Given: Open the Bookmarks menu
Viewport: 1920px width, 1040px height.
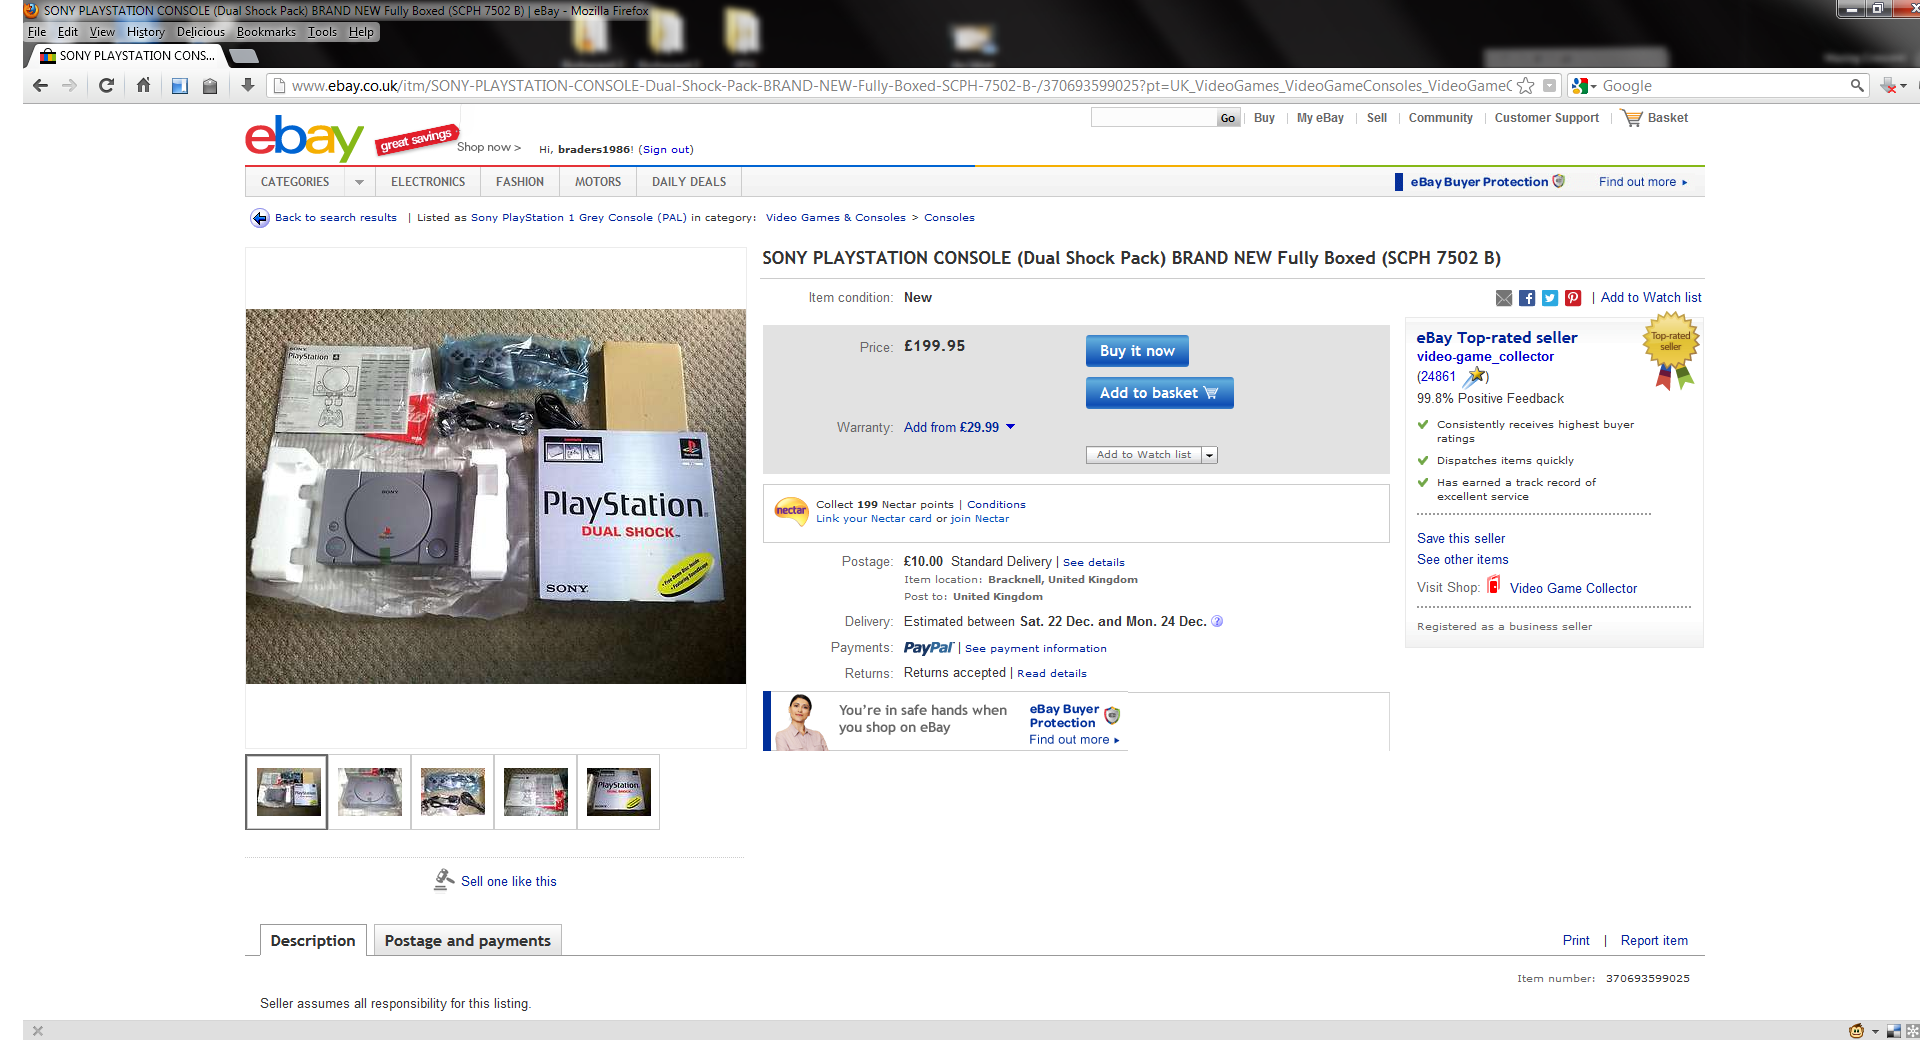Looking at the screenshot, I should click(266, 32).
